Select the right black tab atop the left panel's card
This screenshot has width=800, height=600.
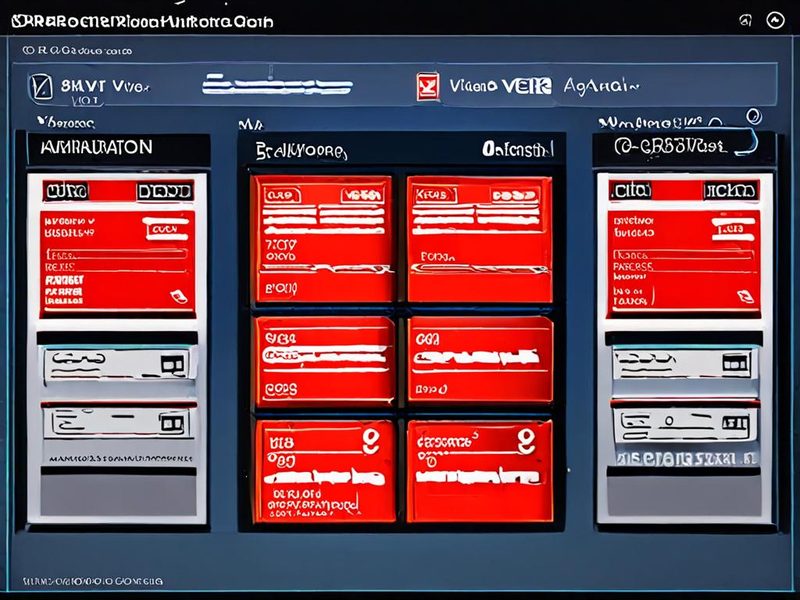pyautogui.click(x=164, y=192)
